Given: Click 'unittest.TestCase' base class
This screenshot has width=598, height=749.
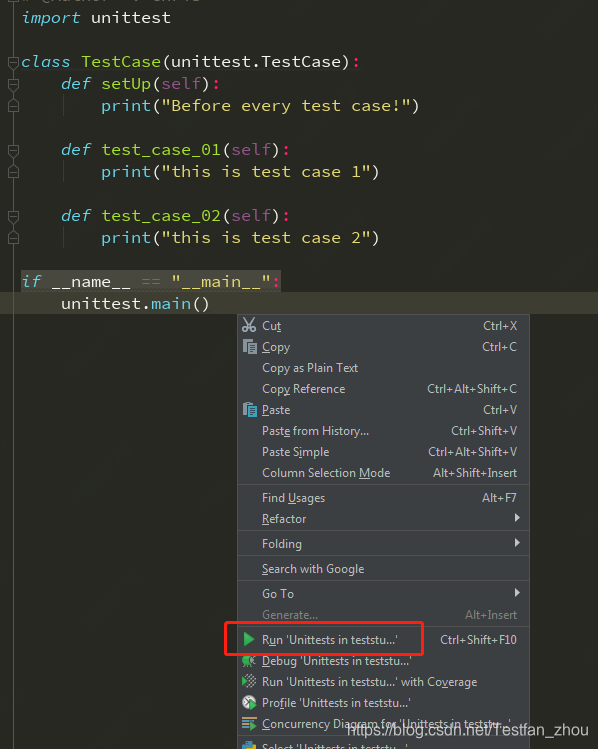Looking at the screenshot, I should pyautogui.click(x=256, y=62).
